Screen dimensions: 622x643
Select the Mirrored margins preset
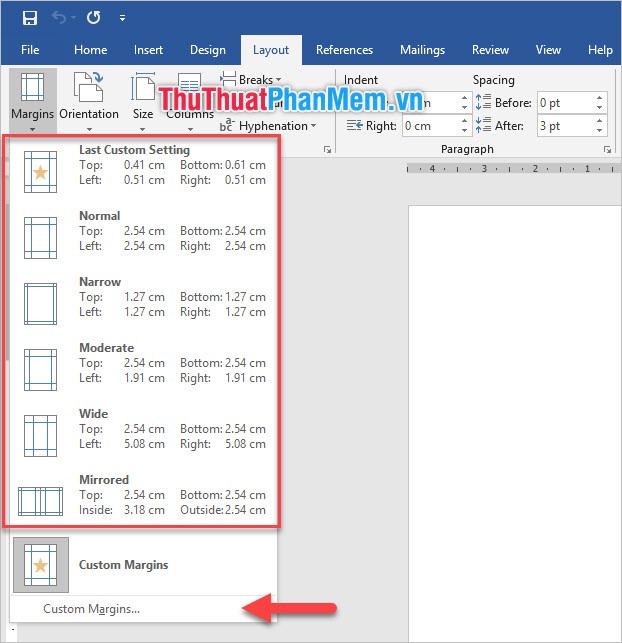[x=142, y=499]
